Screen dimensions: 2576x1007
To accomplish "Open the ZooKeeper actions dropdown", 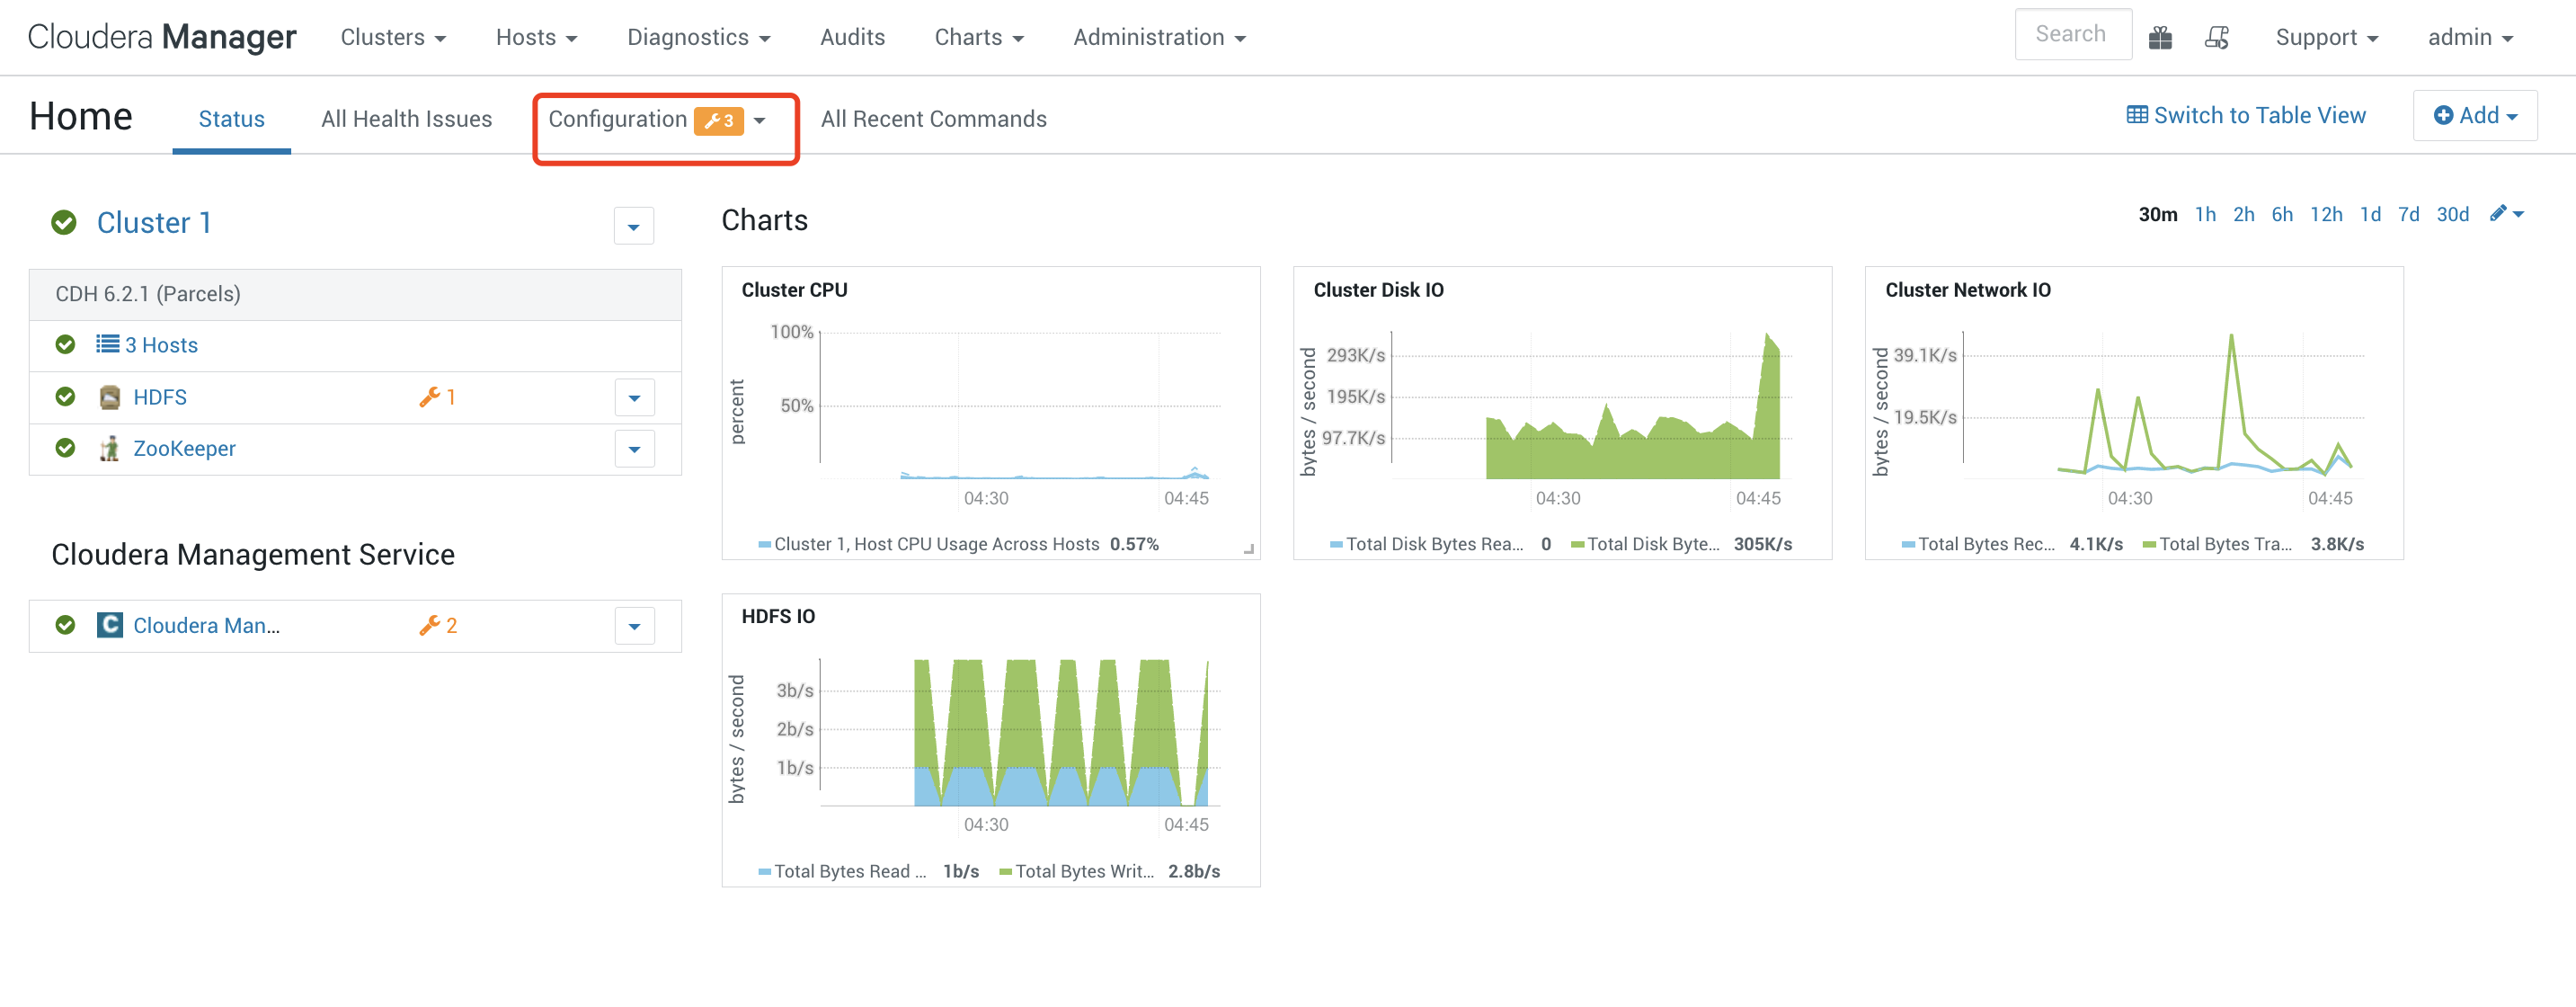I will 634,449.
